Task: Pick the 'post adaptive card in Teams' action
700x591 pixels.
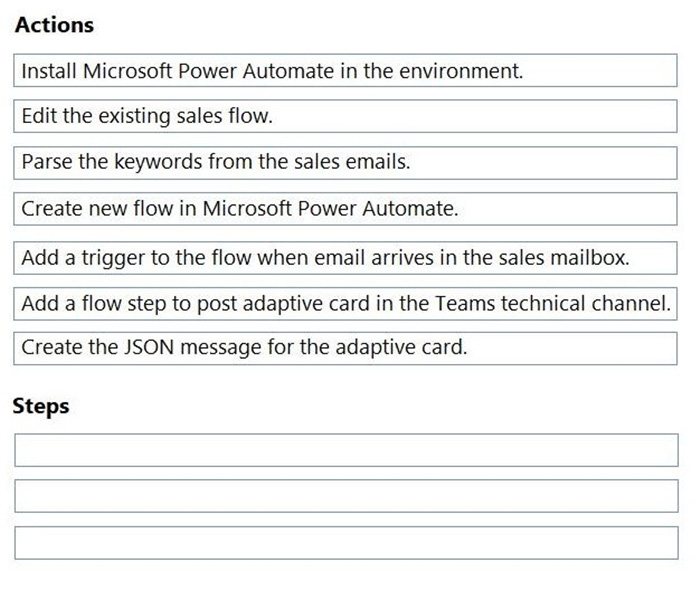Action: [346, 303]
